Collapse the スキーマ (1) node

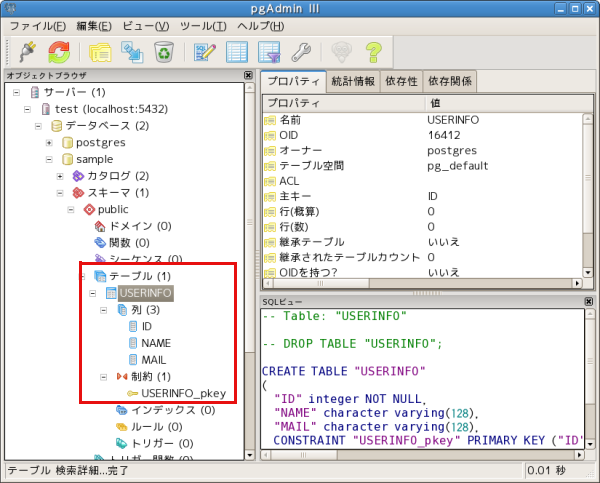click(60, 193)
